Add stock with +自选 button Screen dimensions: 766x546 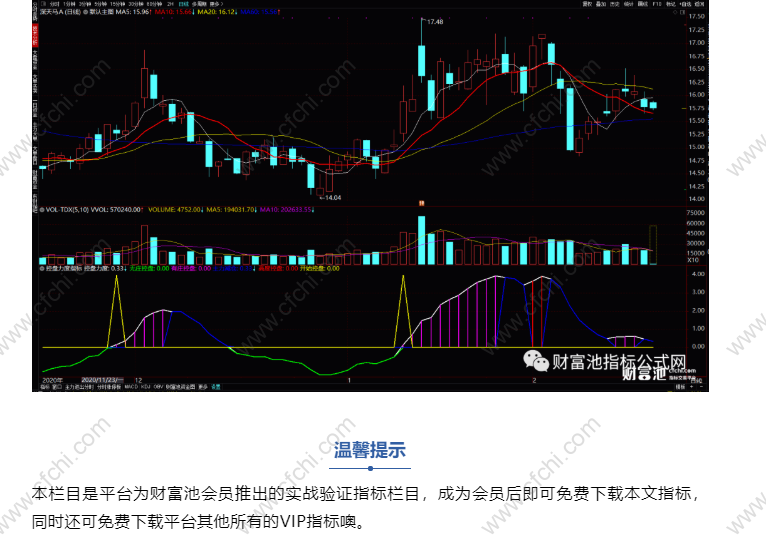coord(685,4)
